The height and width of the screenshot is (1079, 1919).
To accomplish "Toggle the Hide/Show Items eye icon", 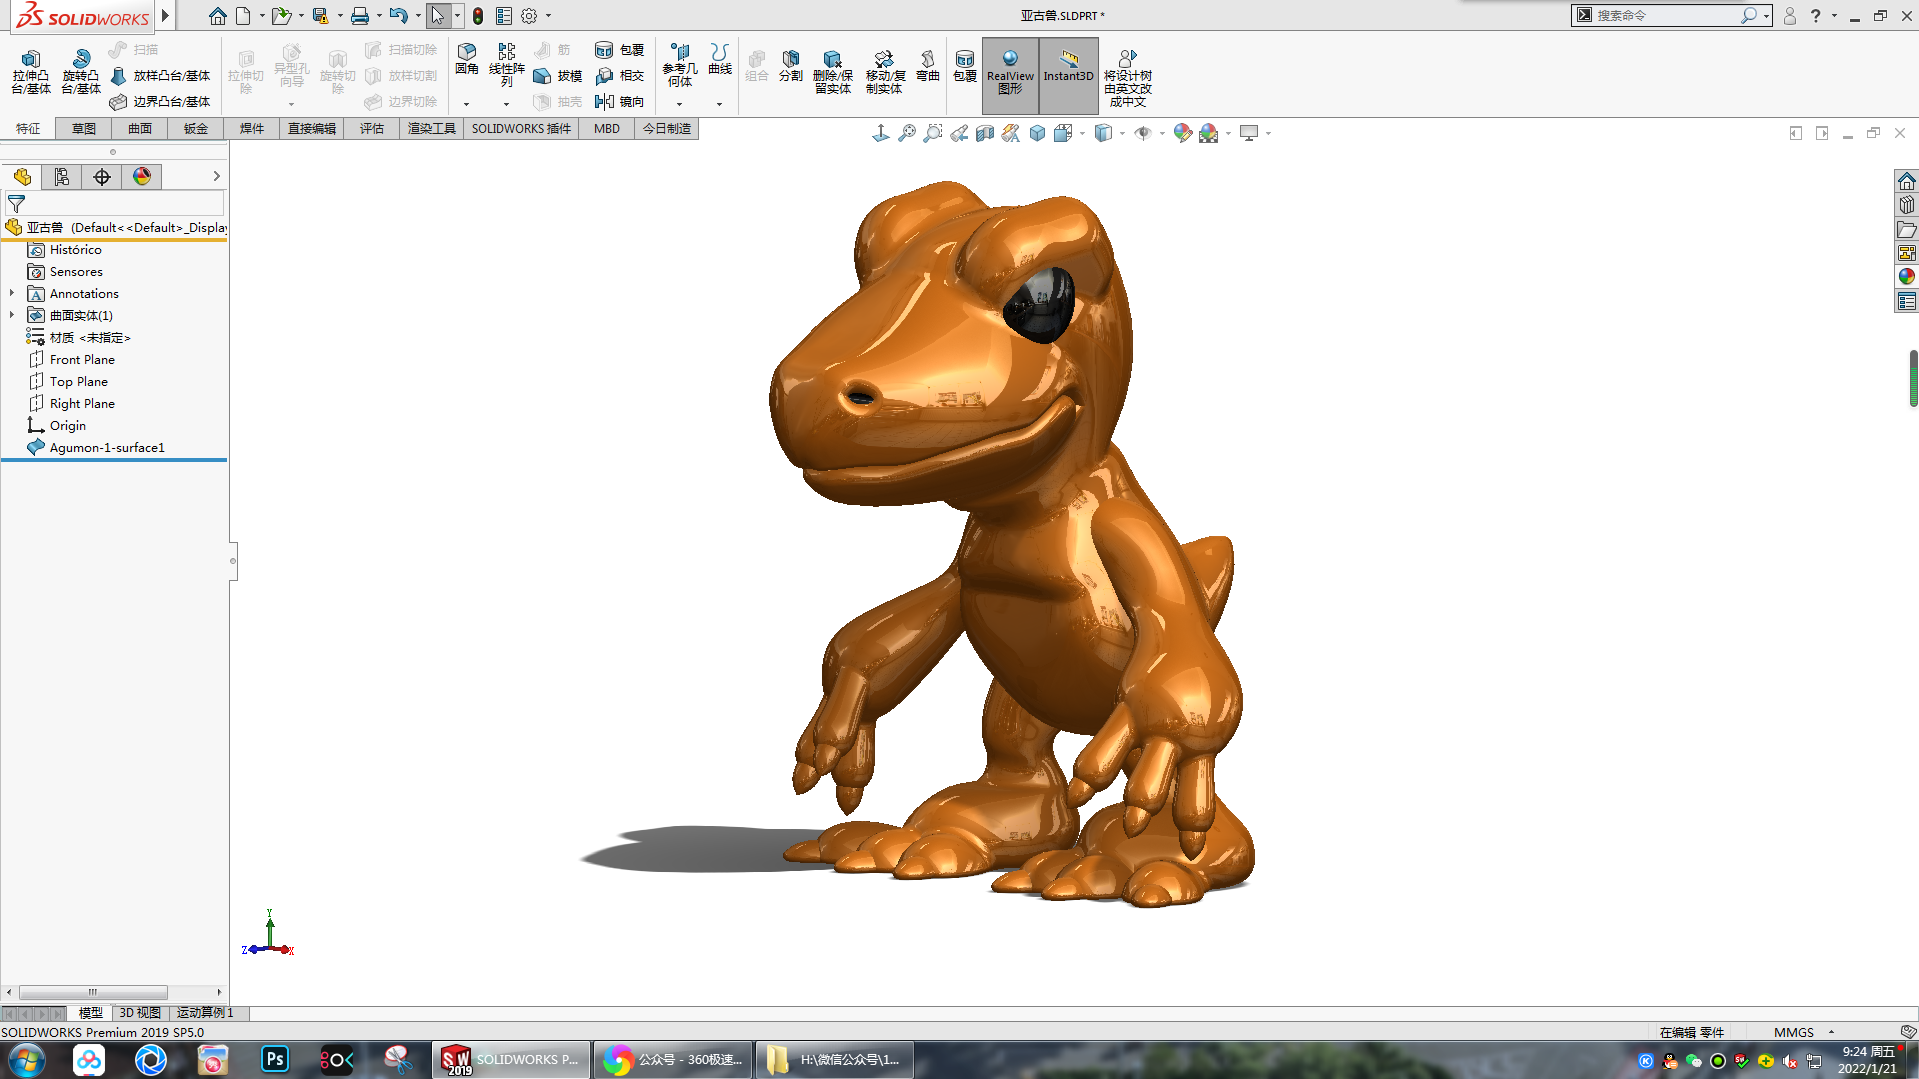I will tap(1143, 133).
